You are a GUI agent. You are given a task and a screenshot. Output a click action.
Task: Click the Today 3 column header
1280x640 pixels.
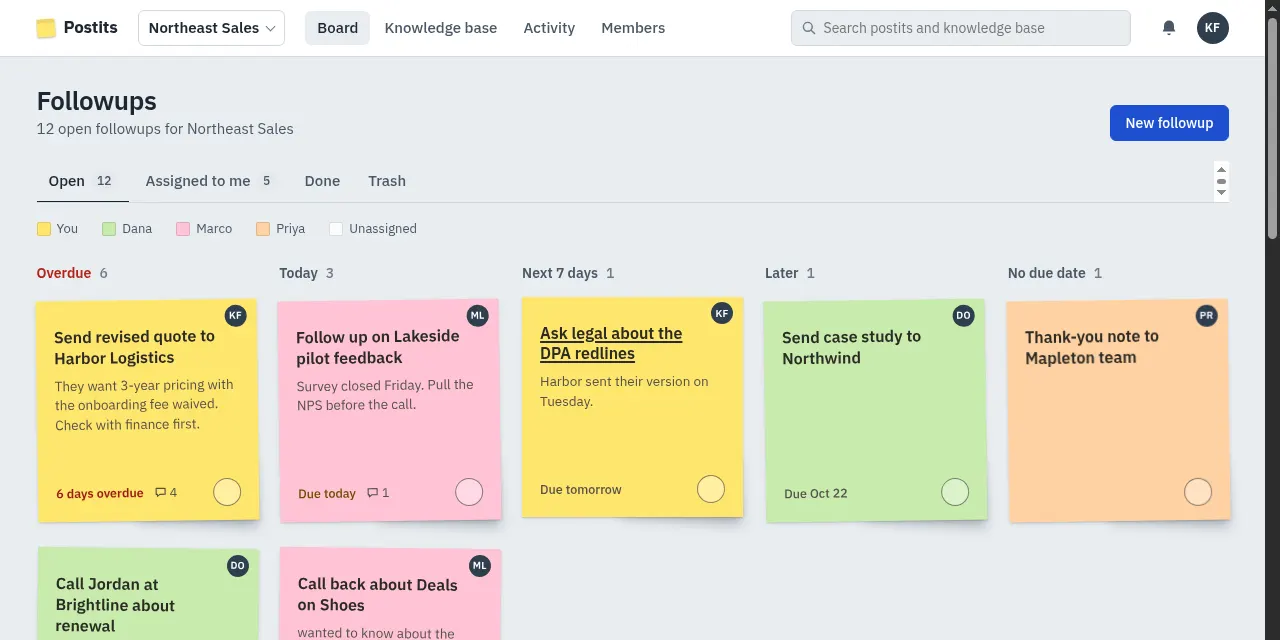[306, 273]
